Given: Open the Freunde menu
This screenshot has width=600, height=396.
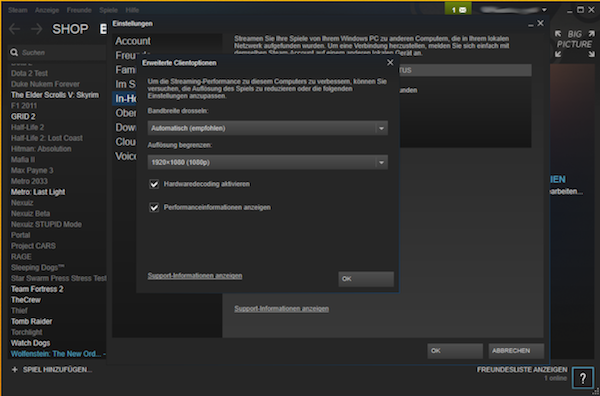Looking at the screenshot, I should point(79,10).
